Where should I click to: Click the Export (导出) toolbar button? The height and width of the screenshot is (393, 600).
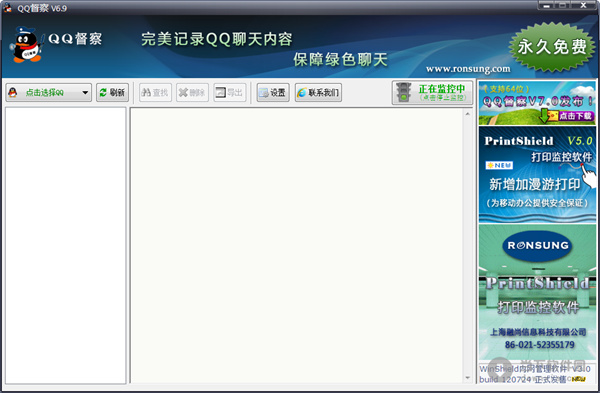point(230,93)
